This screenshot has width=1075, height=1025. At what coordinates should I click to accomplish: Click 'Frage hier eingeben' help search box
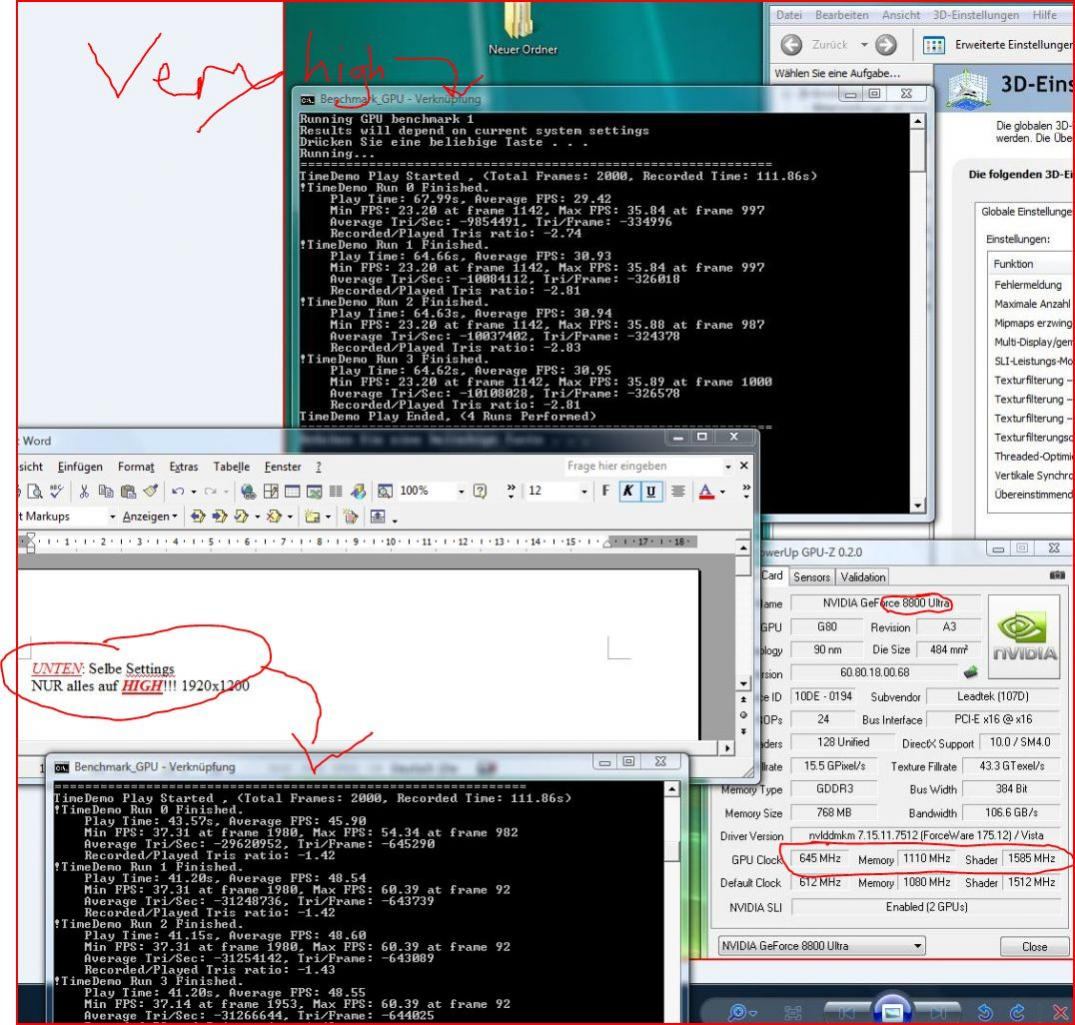click(643, 466)
